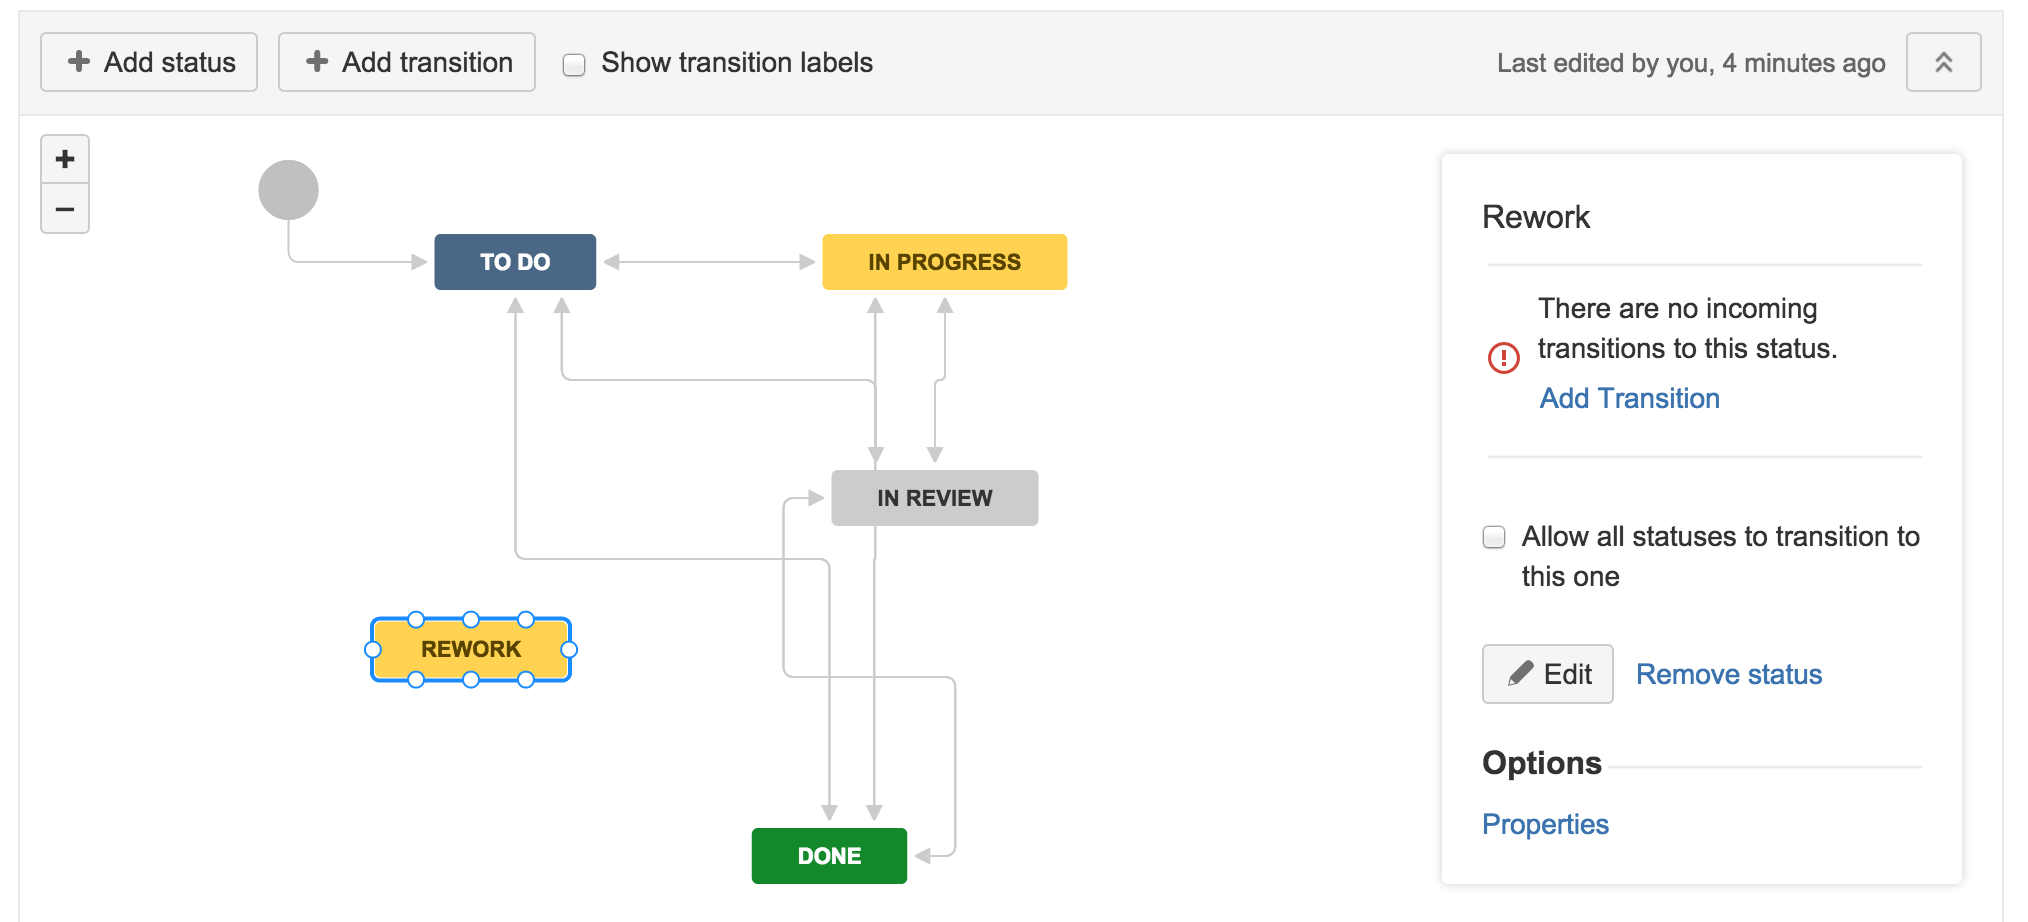
Task: Click the top middle handle of REWORK node
Action: tap(471, 620)
